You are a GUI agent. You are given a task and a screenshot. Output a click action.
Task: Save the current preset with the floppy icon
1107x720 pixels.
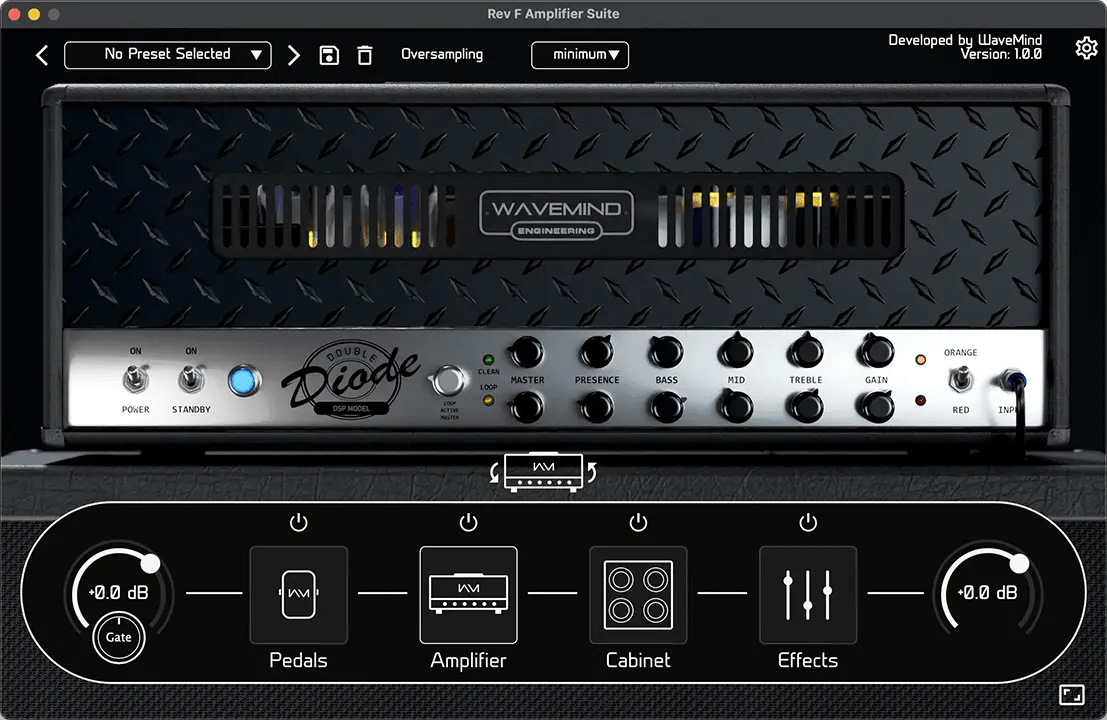point(329,55)
